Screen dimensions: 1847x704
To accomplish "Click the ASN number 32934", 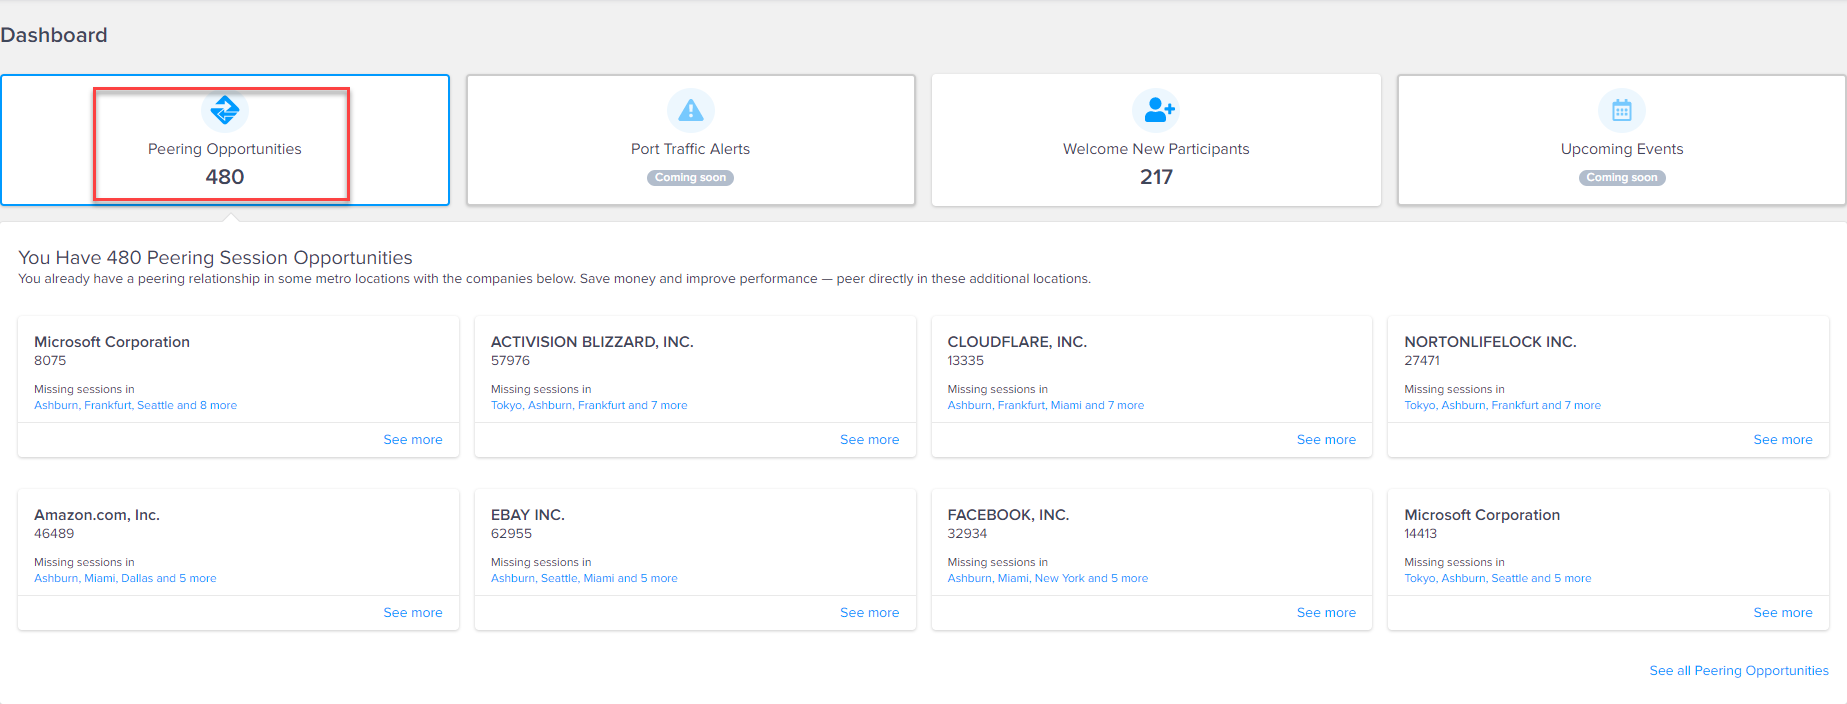I will (x=967, y=534).
